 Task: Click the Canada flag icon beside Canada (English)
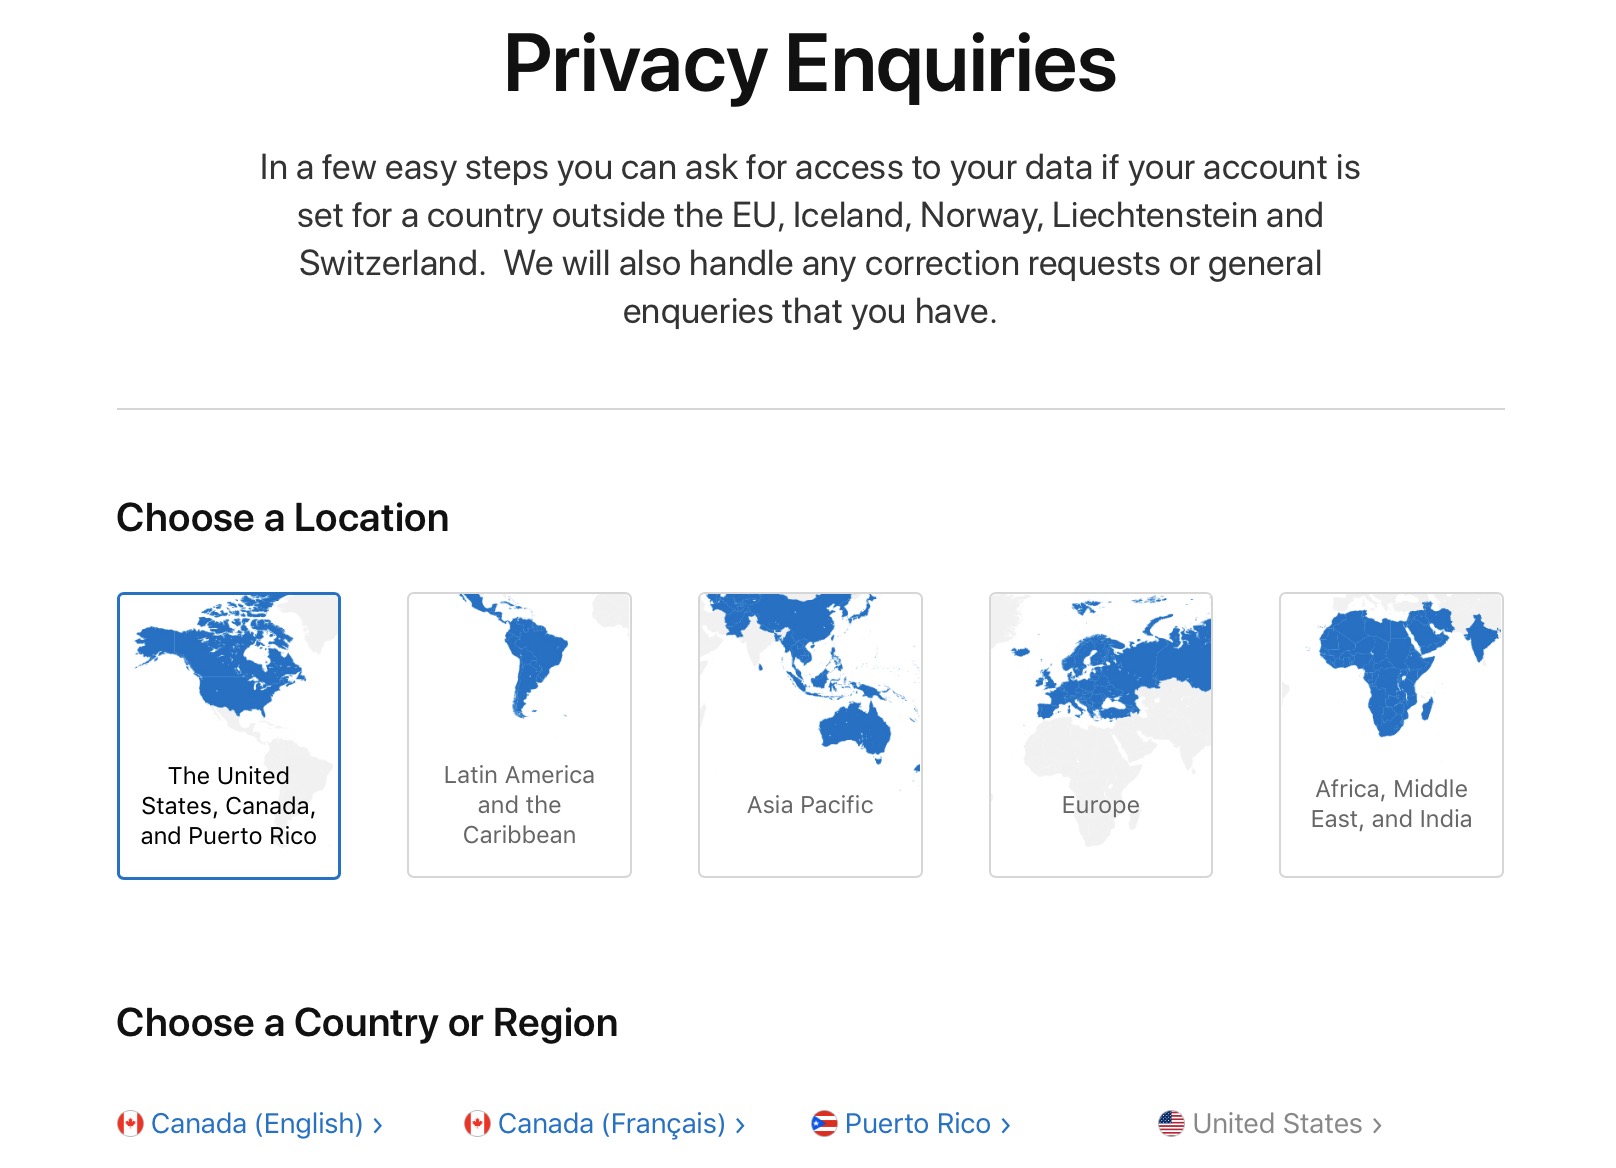[x=130, y=1123]
